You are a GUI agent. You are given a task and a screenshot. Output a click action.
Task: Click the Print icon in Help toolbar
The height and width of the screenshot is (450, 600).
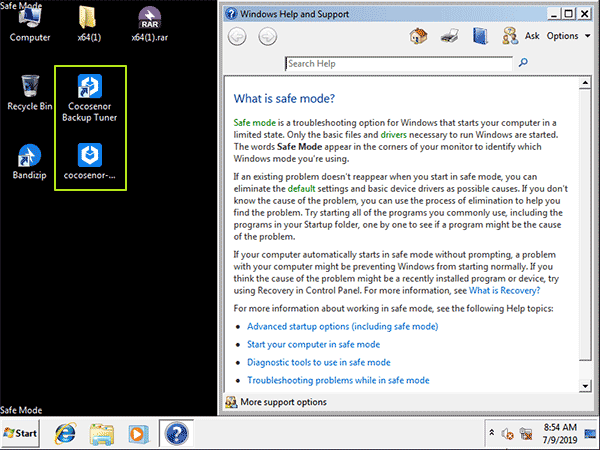tap(450, 36)
